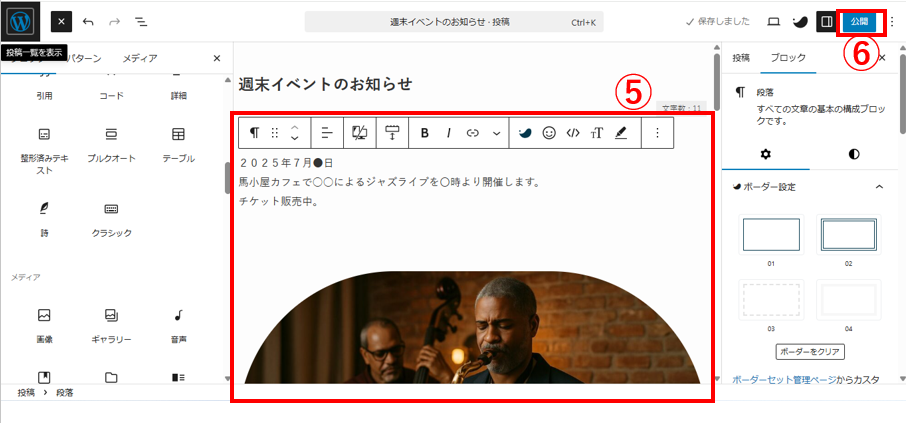Open the font size tool

coord(597,133)
